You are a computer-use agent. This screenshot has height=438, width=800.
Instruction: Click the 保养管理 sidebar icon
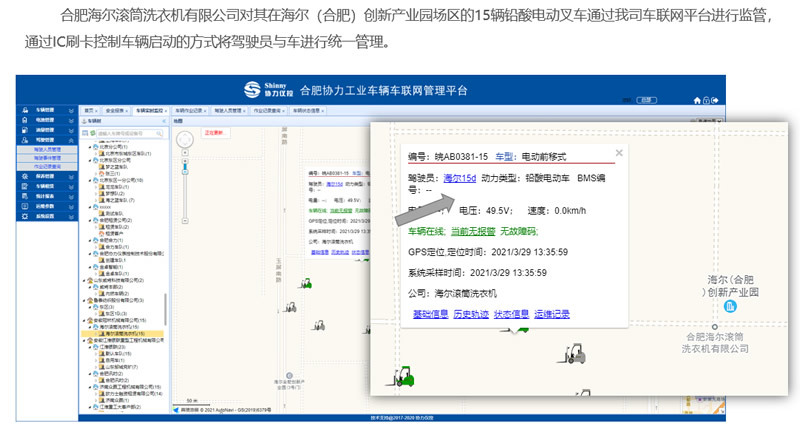tap(25, 176)
